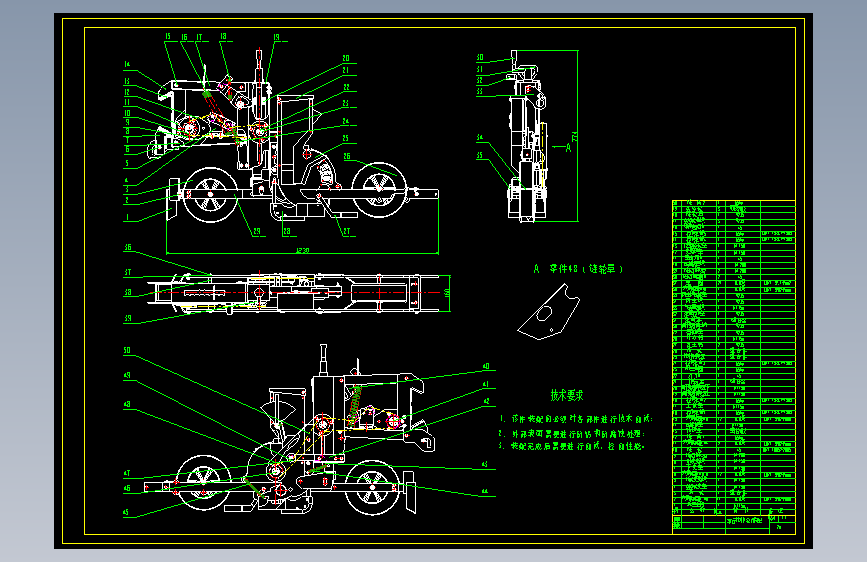Click part callout number 11

(x=127, y=102)
